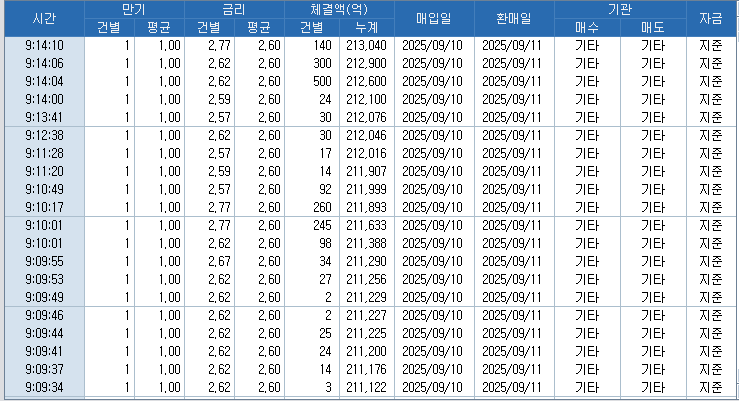The width and height of the screenshot is (739, 401).
Task: Click the 245 volume cell
Action: (312, 226)
